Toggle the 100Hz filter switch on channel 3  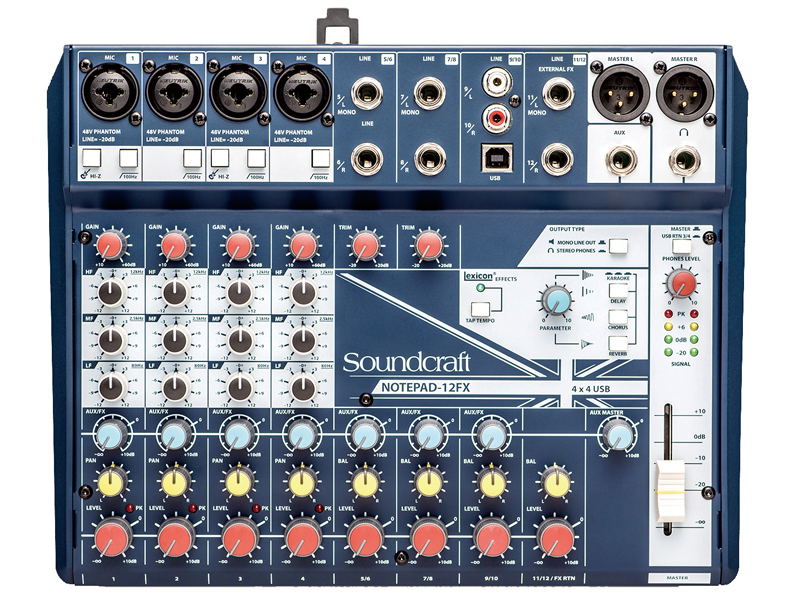(x=256, y=159)
